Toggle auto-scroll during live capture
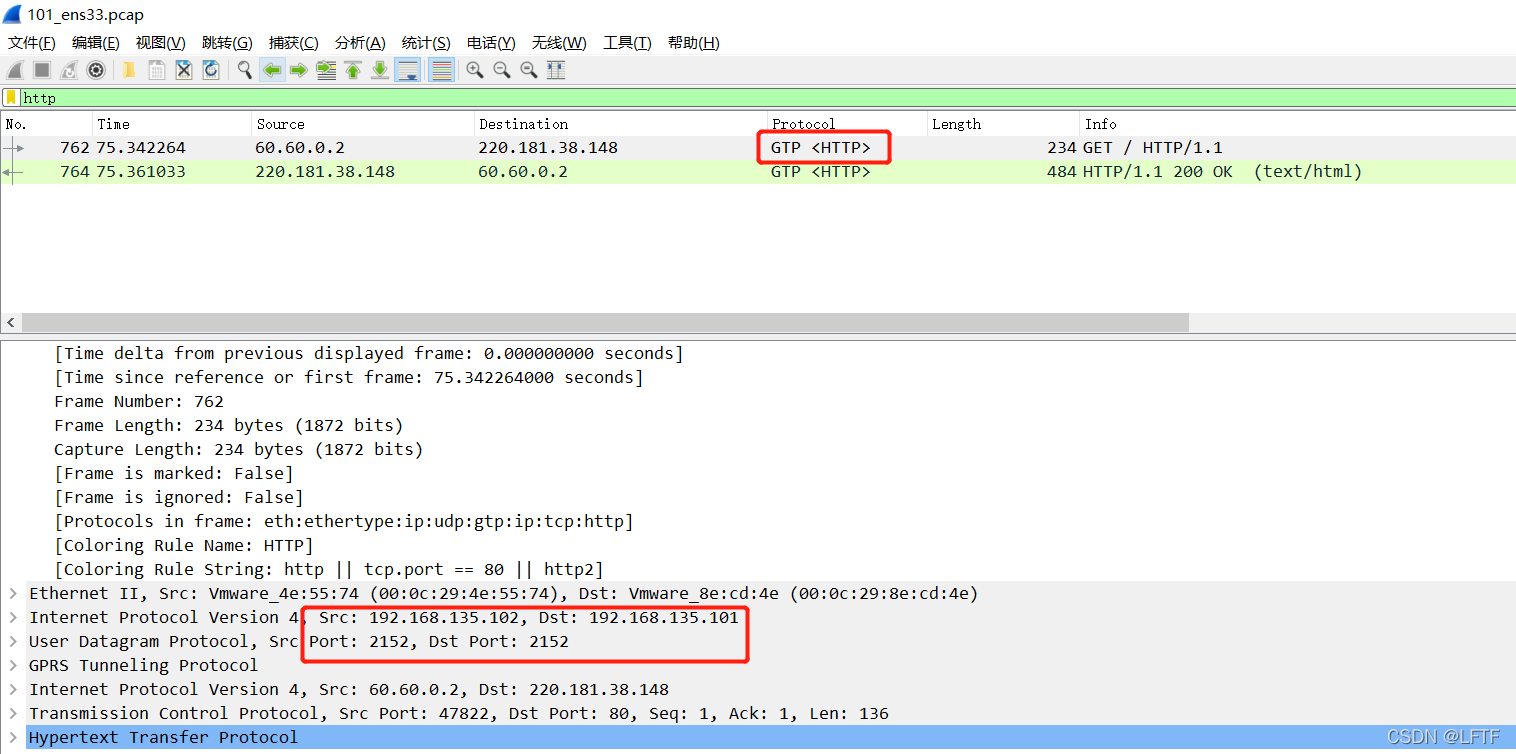This screenshot has width=1516, height=754. pyautogui.click(x=407, y=70)
